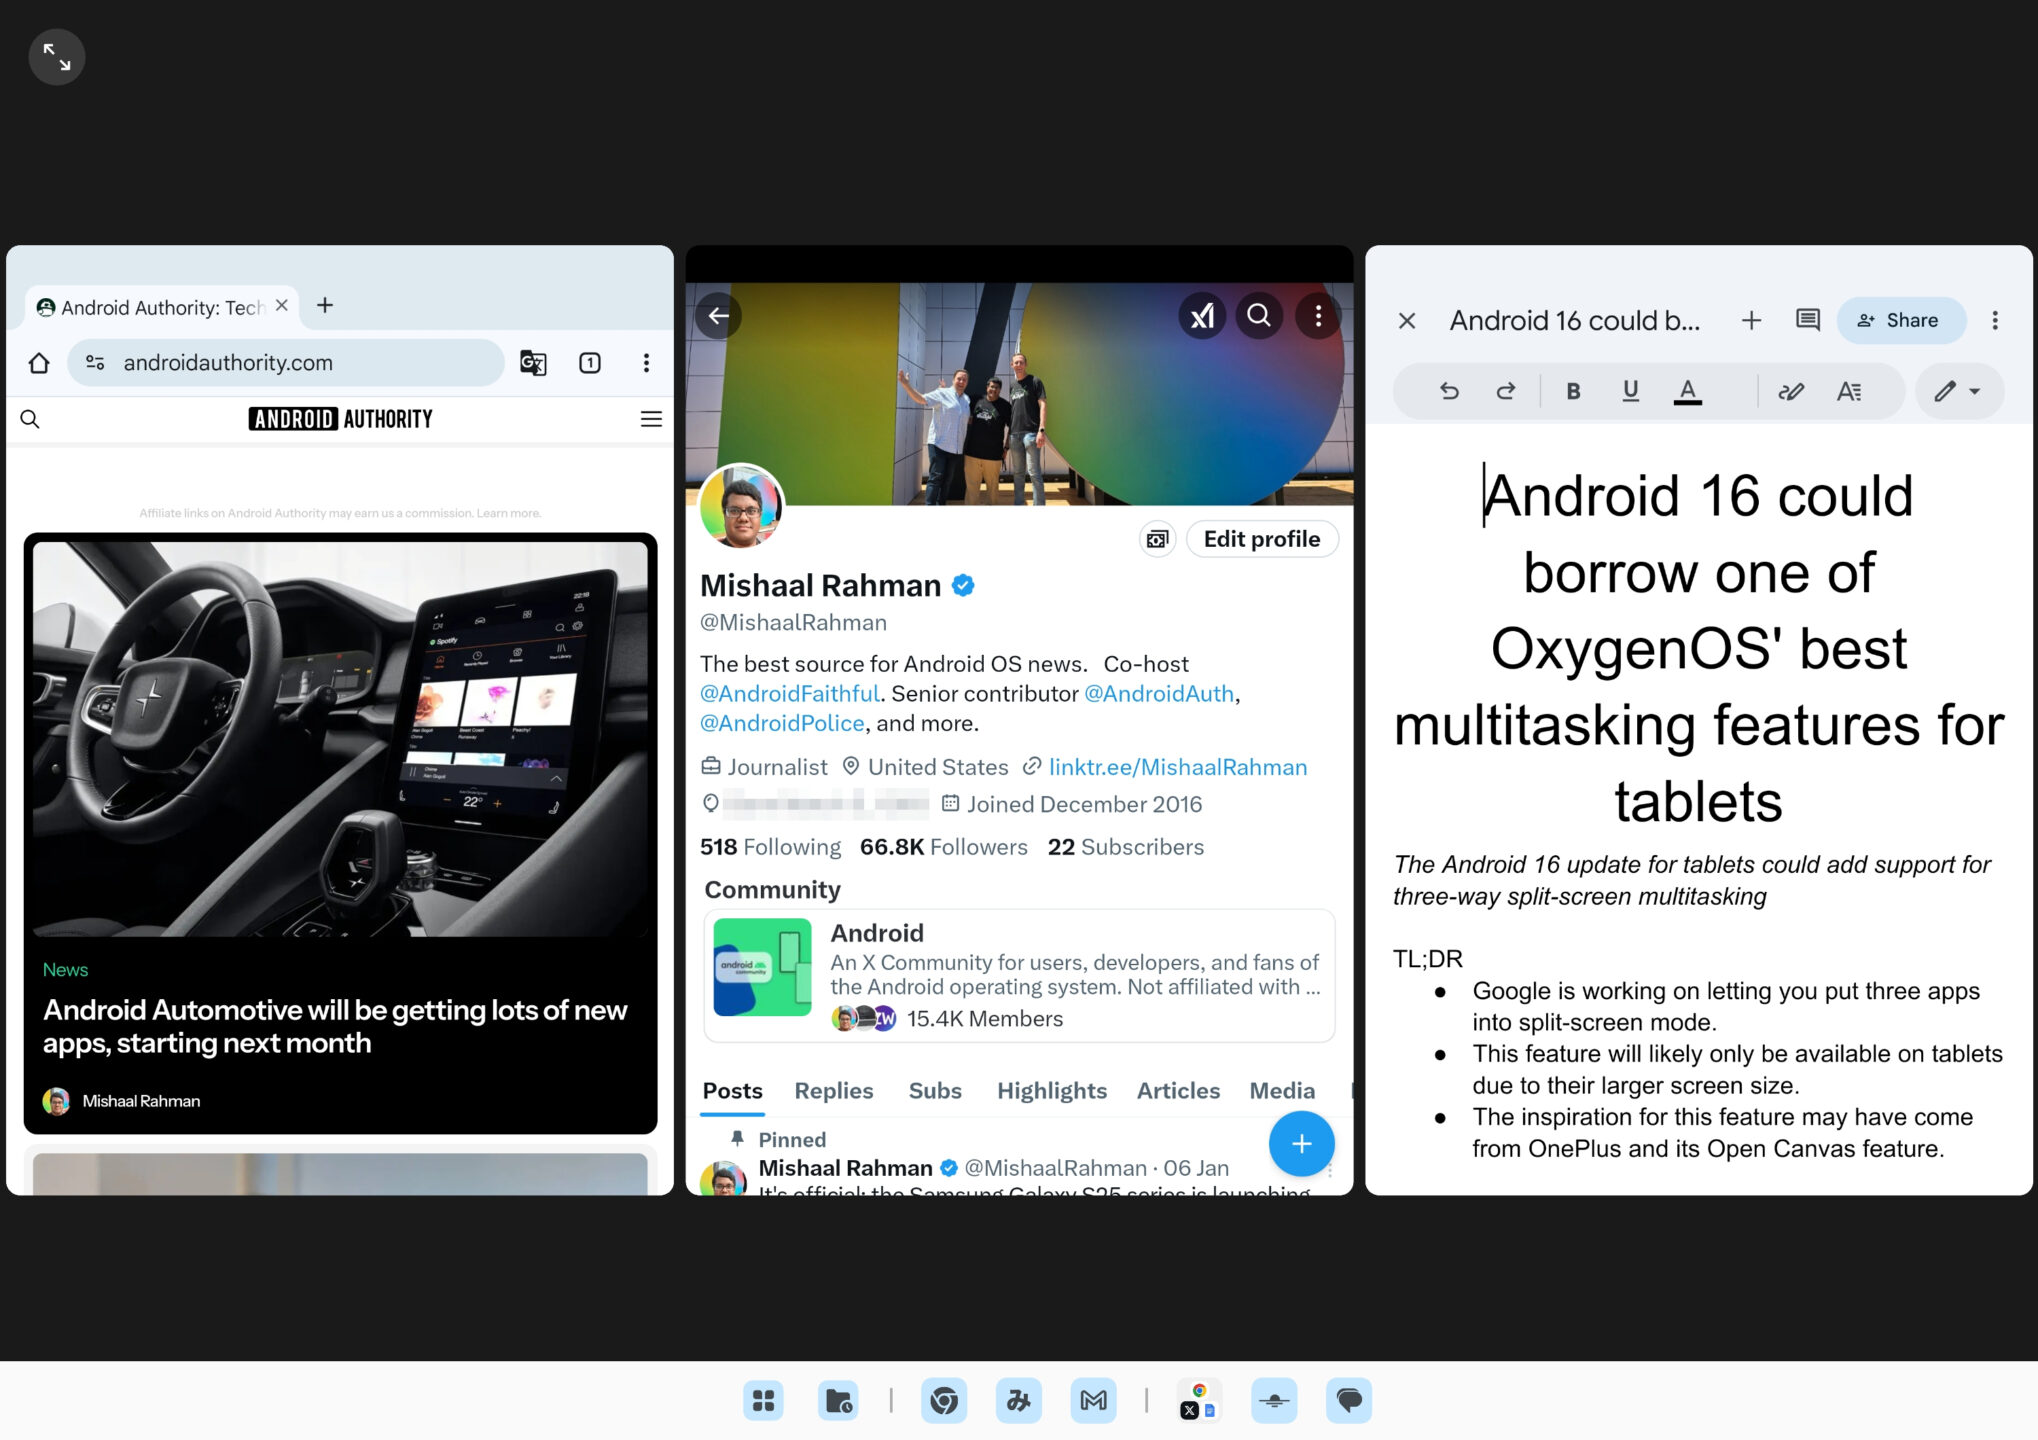Image resolution: width=2038 pixels, height=1440 pixels.
Task: Open search on the X profile page
Action: pos(1260,317)
